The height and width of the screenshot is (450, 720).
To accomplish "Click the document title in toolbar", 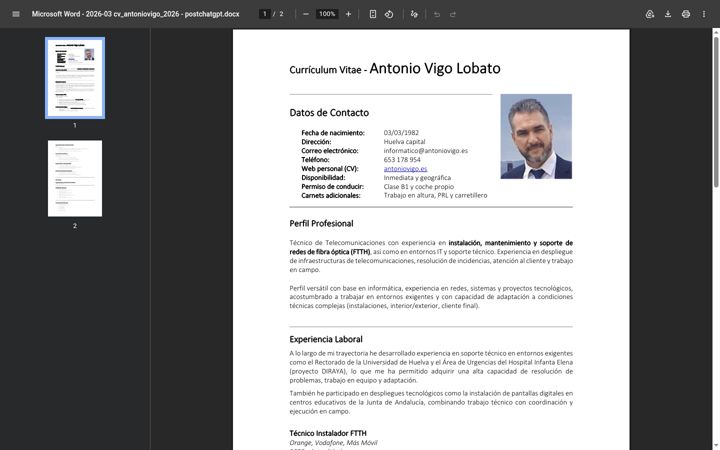I will point(135,14).
